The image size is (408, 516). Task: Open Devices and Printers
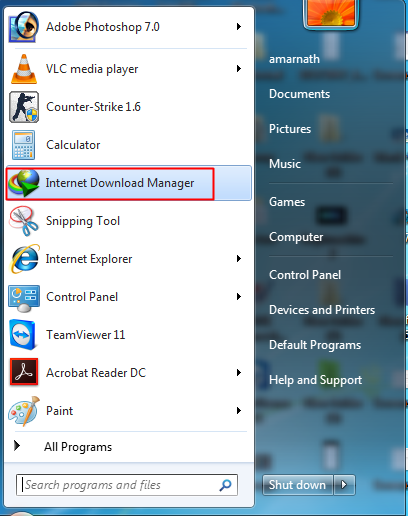[322, 310]
